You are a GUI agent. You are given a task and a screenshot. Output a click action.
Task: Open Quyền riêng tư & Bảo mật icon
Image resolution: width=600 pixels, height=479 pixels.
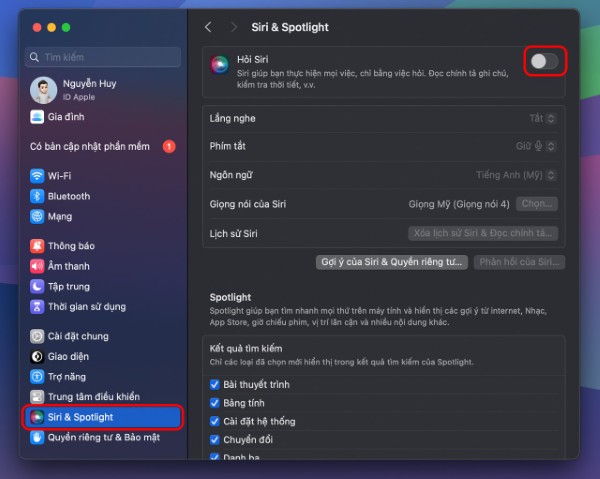click(x=37, y=437)
